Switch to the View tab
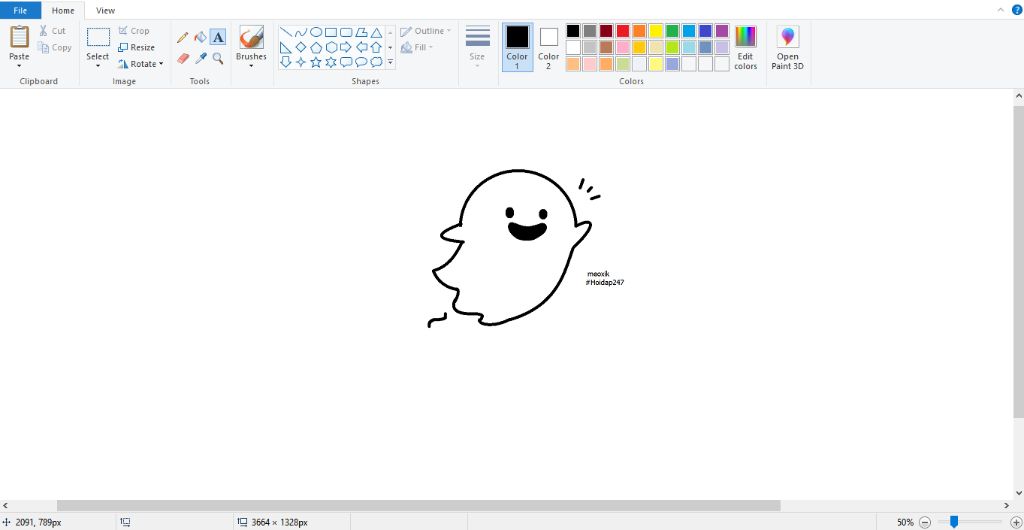Screen dimensions: 1024x530 [105, 10]
